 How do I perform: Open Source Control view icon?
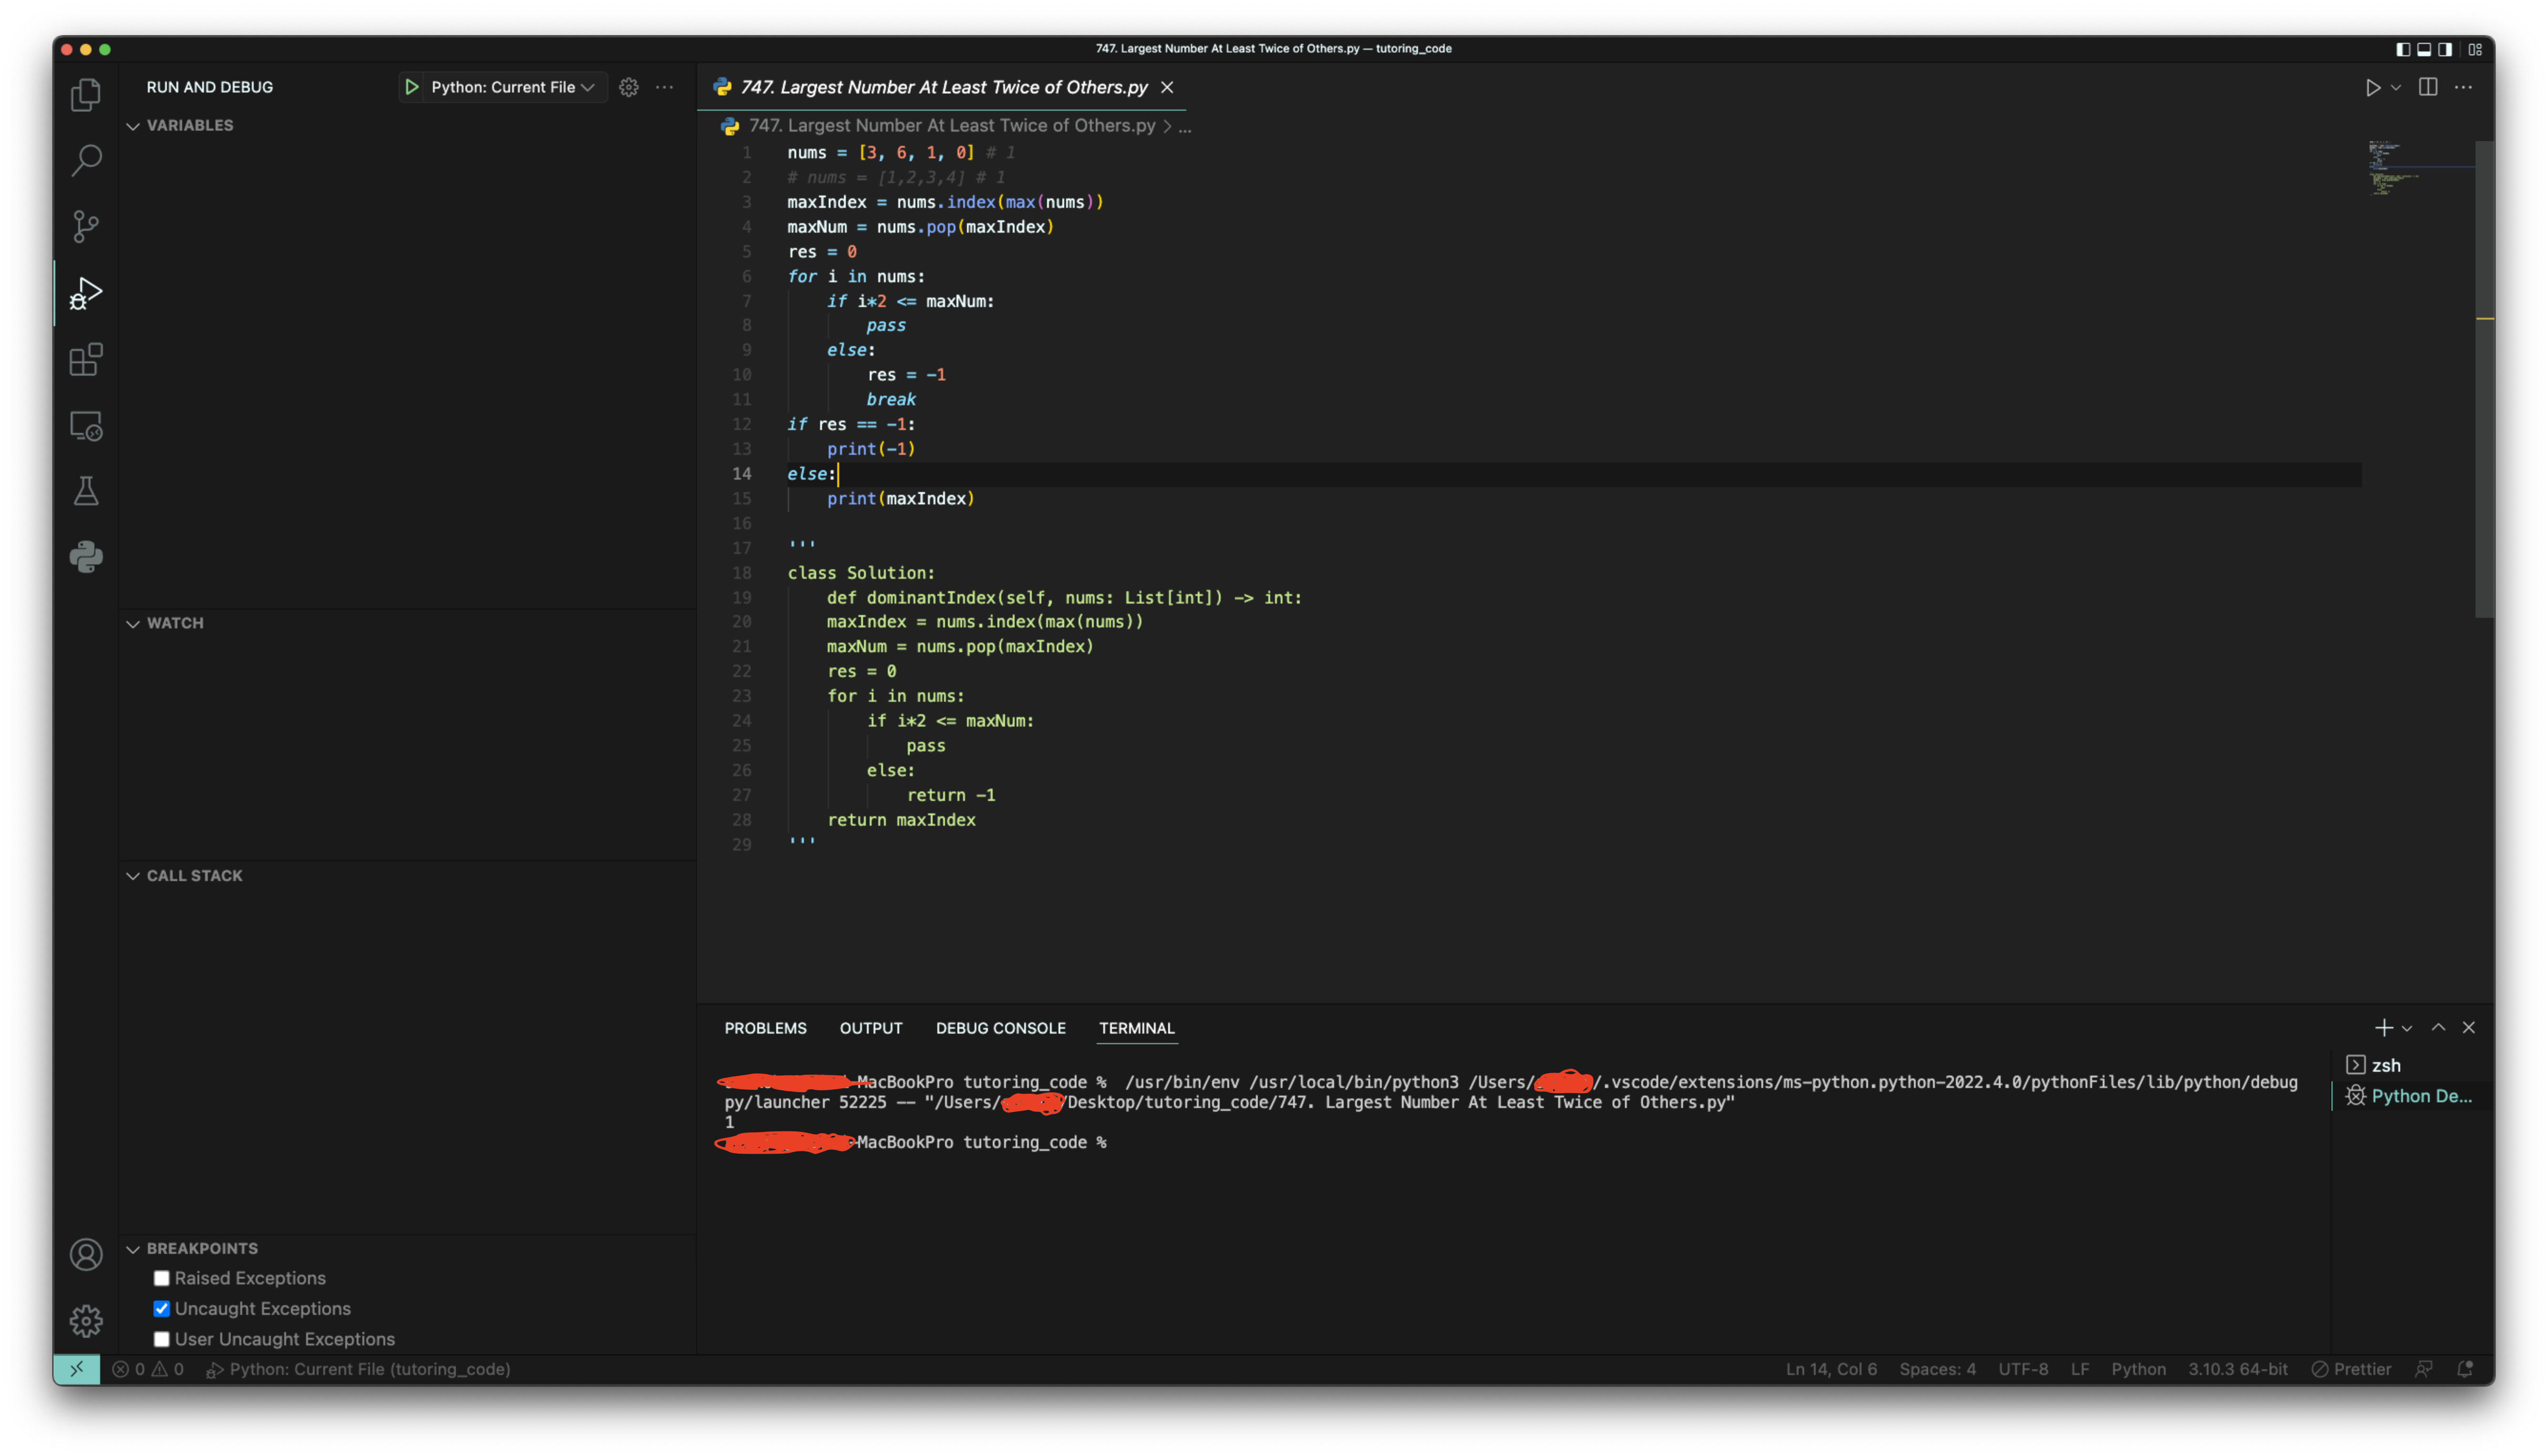point(86,226)
